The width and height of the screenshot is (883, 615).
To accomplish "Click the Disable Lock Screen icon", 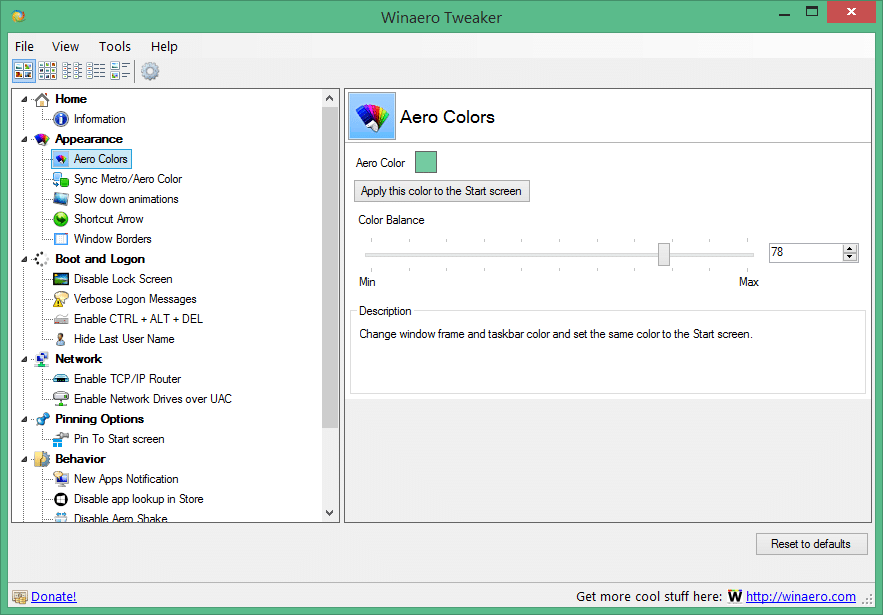I will tap(61, 279).
